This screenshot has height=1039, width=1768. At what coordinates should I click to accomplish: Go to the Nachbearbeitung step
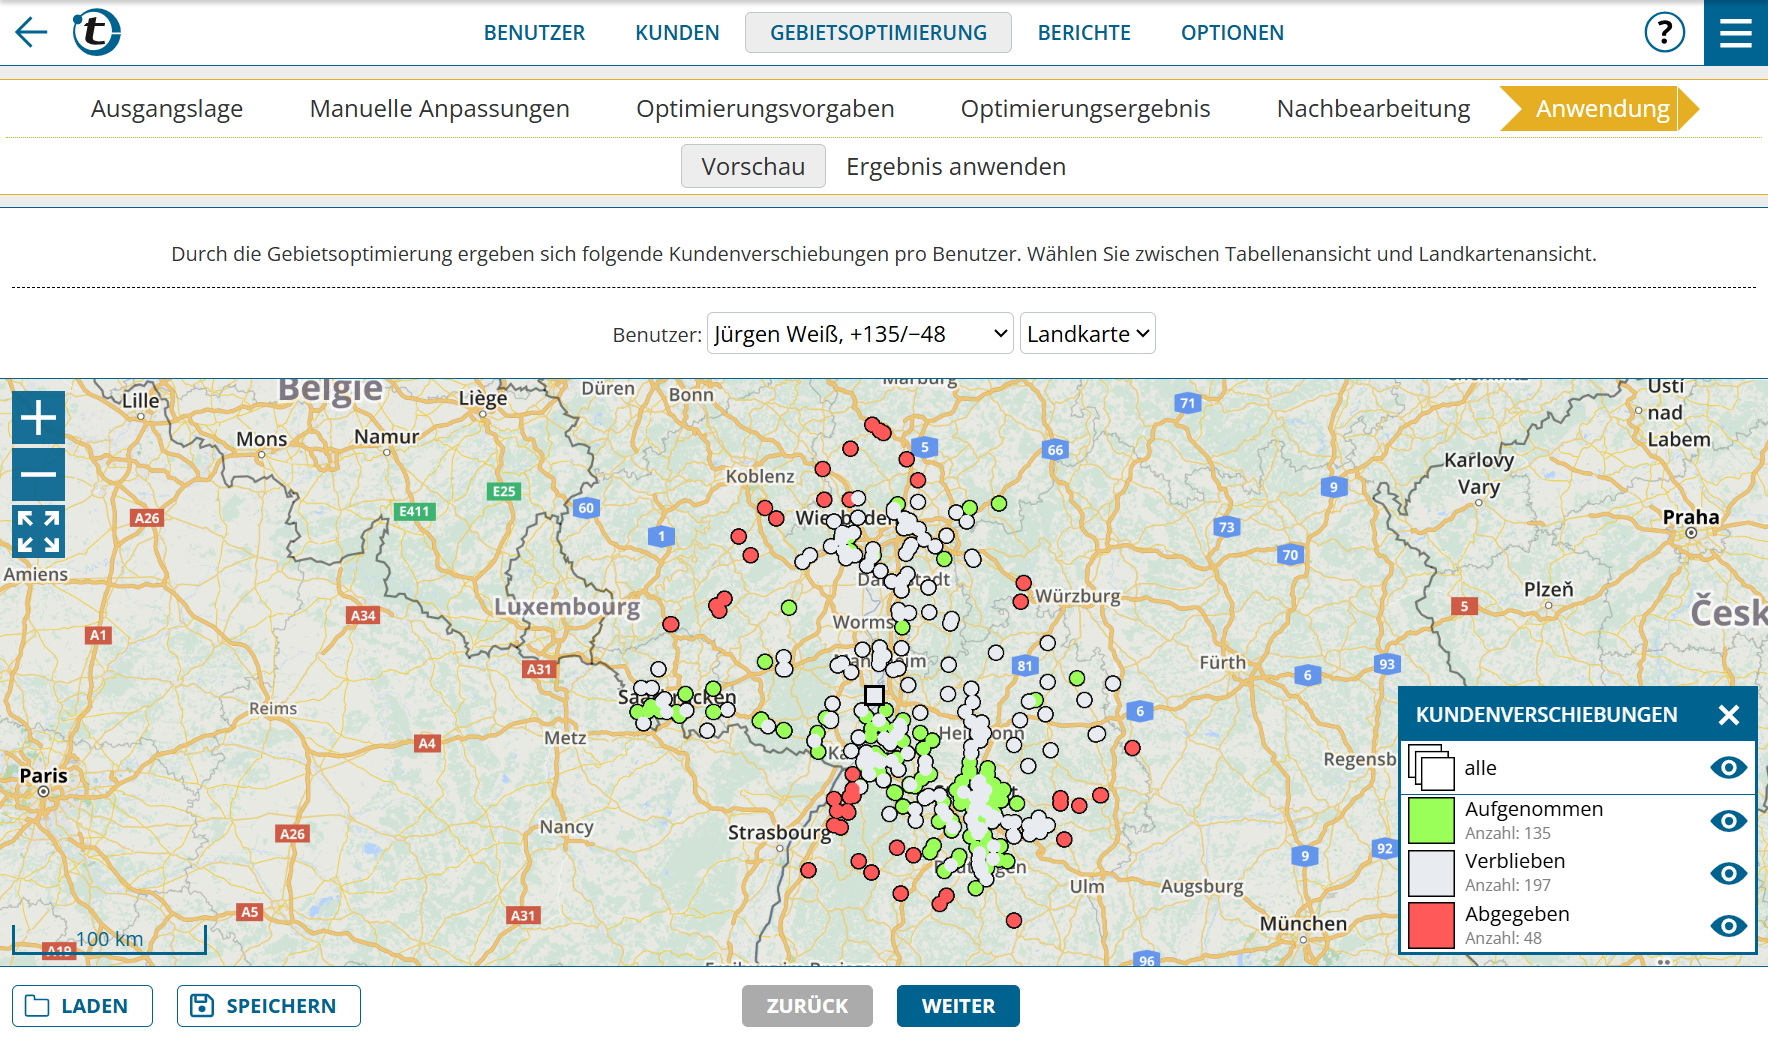[x=1373, y=109]
